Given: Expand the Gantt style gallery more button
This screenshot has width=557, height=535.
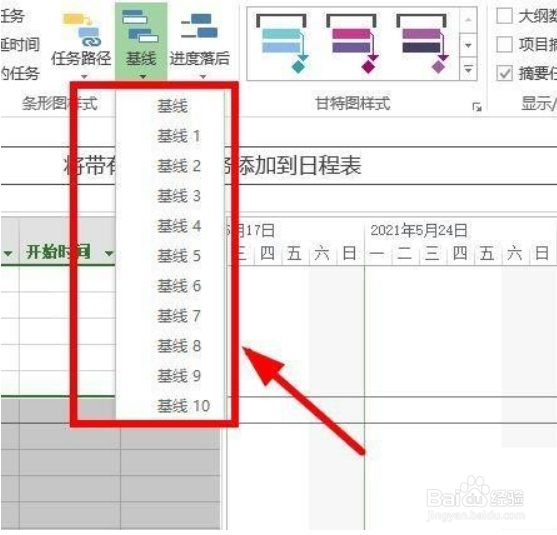Looking at the screenshot, I should [x=469, y=70].
